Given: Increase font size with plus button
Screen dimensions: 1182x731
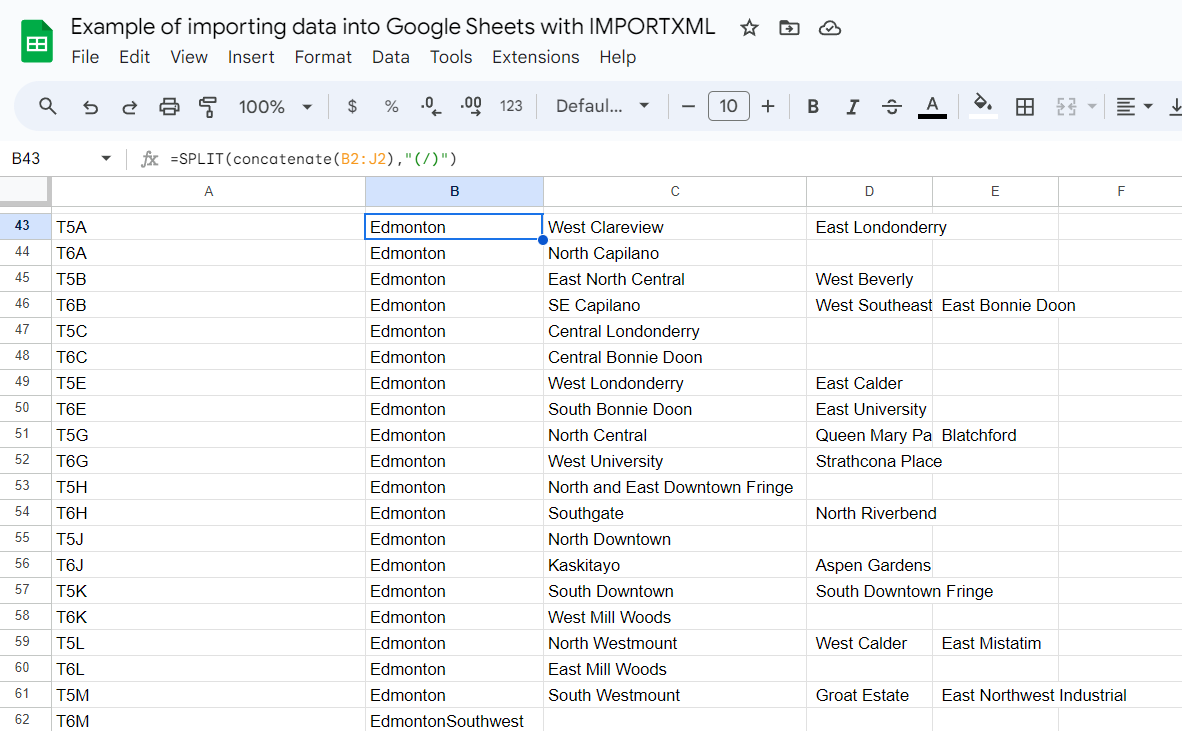Looking at the screenshot, I should click(768, 107).
